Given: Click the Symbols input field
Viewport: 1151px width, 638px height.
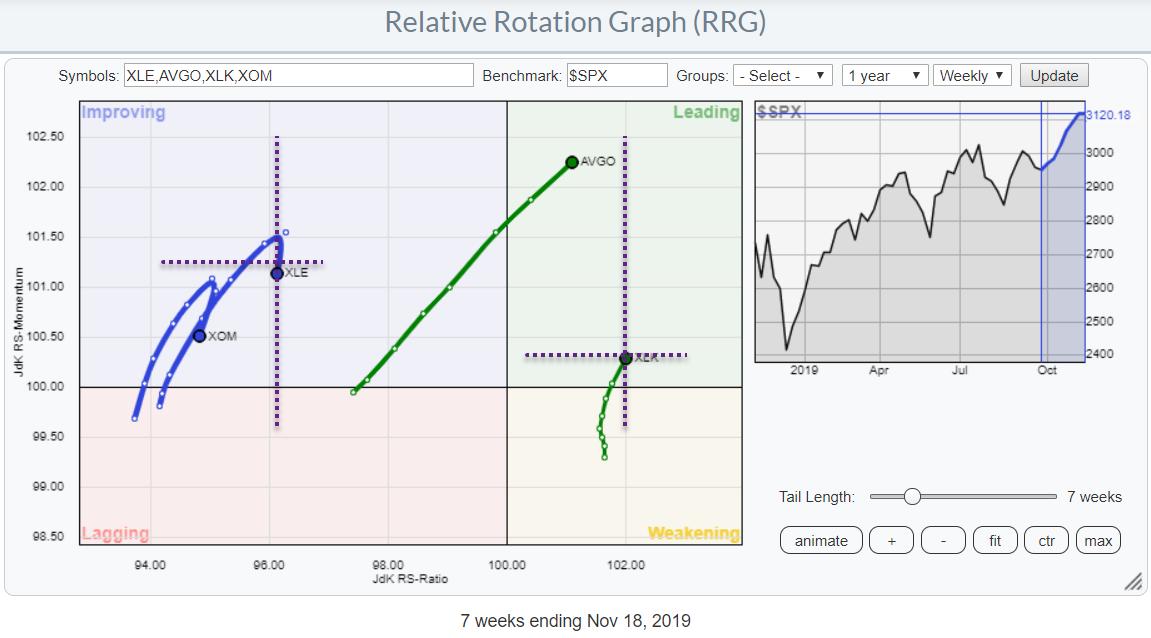Looking at the screenshot, I should coord(298,76).
